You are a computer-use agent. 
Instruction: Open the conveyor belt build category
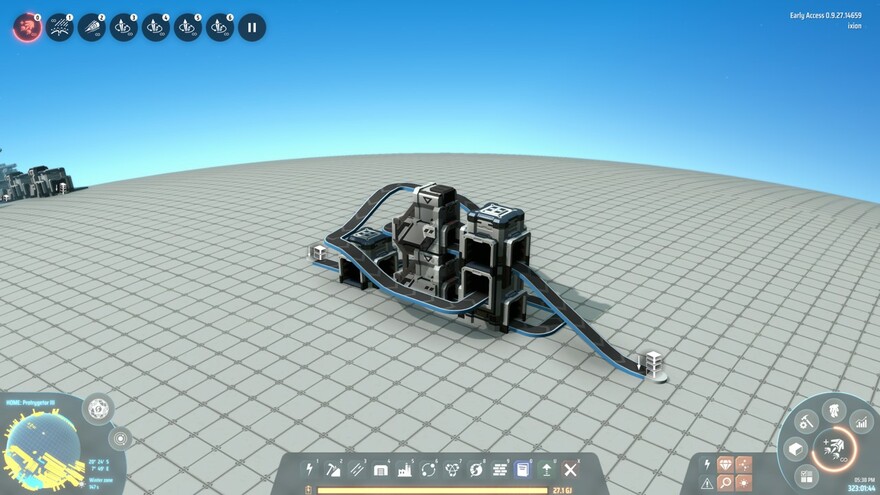[x=357, y=469]
